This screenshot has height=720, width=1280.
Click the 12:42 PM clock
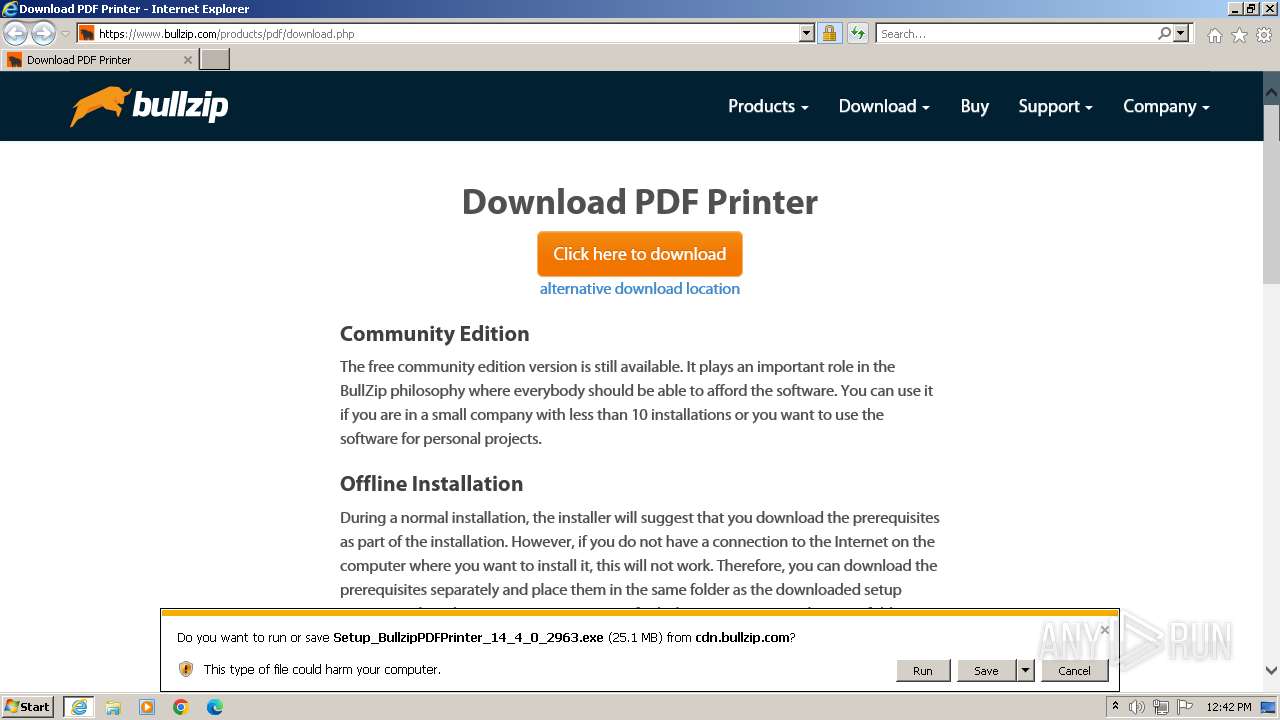1229,707
